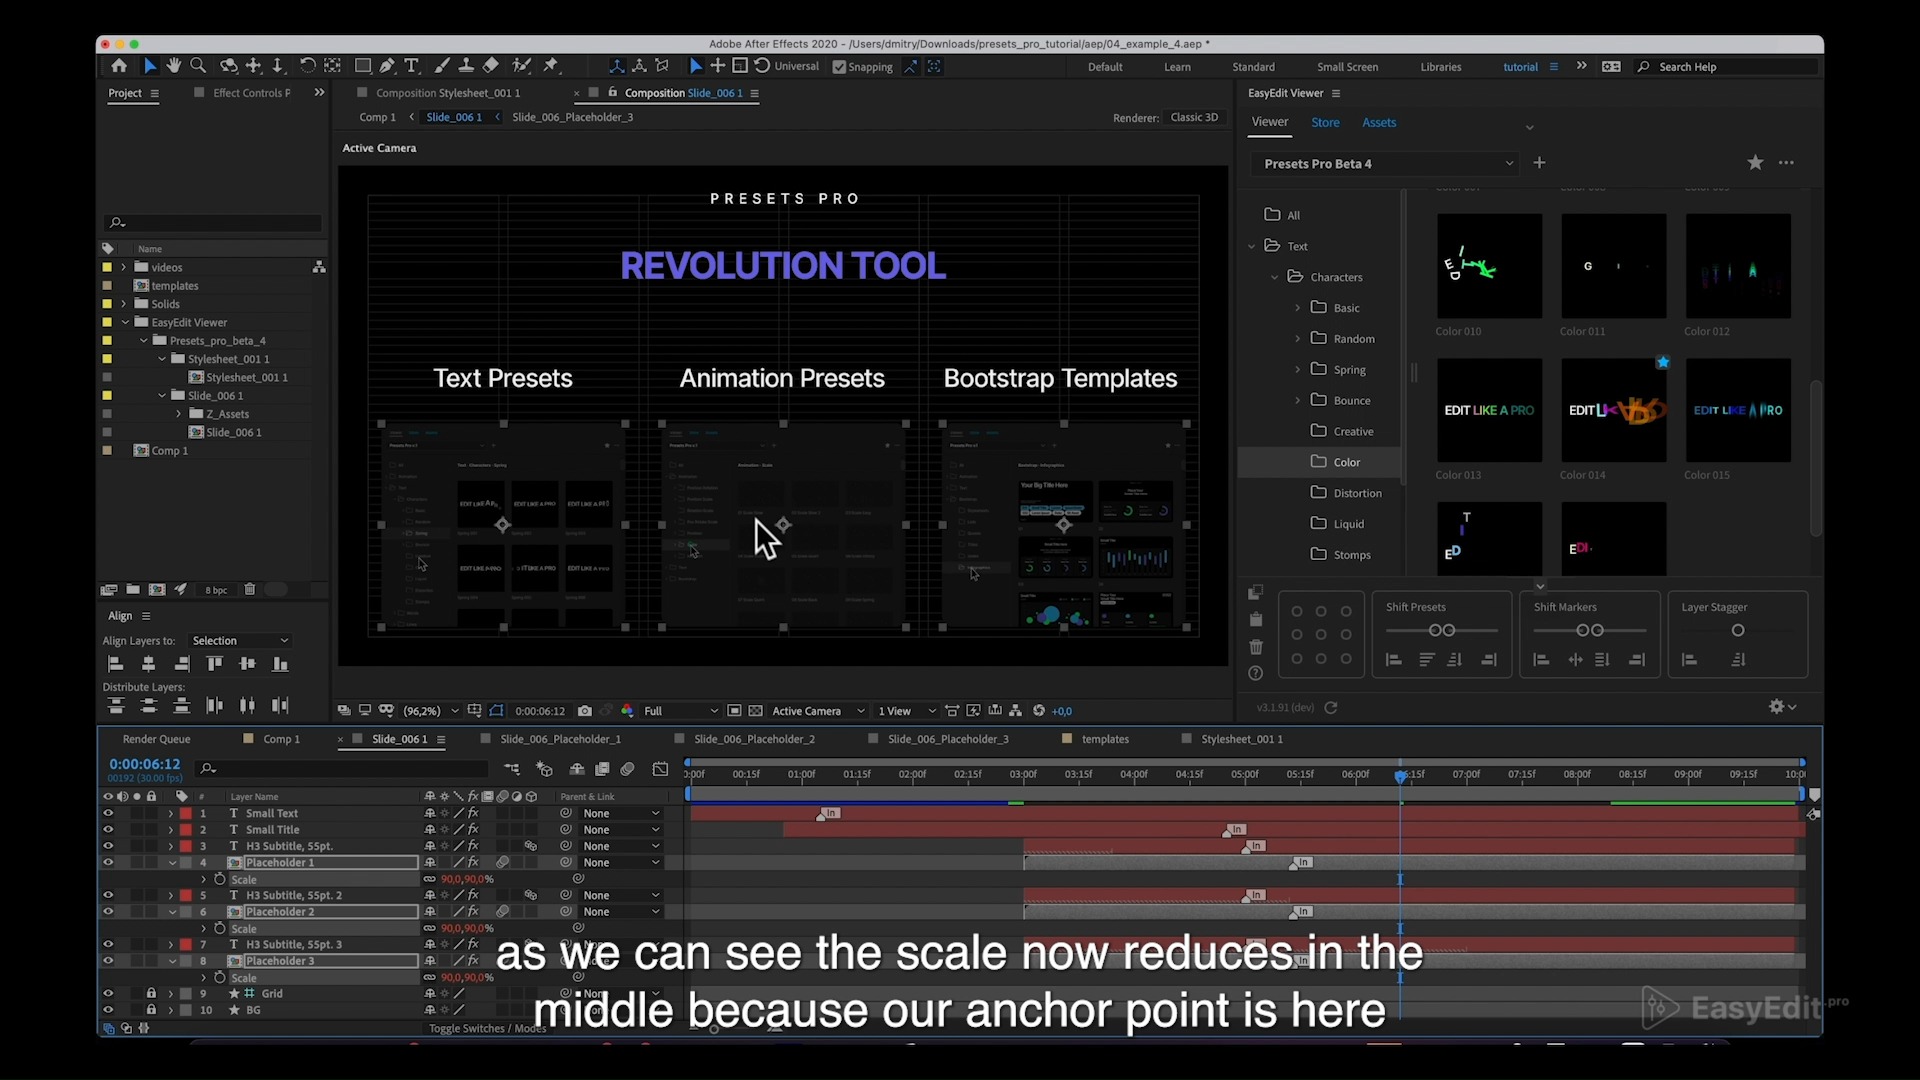This screenshot has width=1920, height=1080.
Task: Click the trash icon in Project panel
Action: [x=250, y=590]
